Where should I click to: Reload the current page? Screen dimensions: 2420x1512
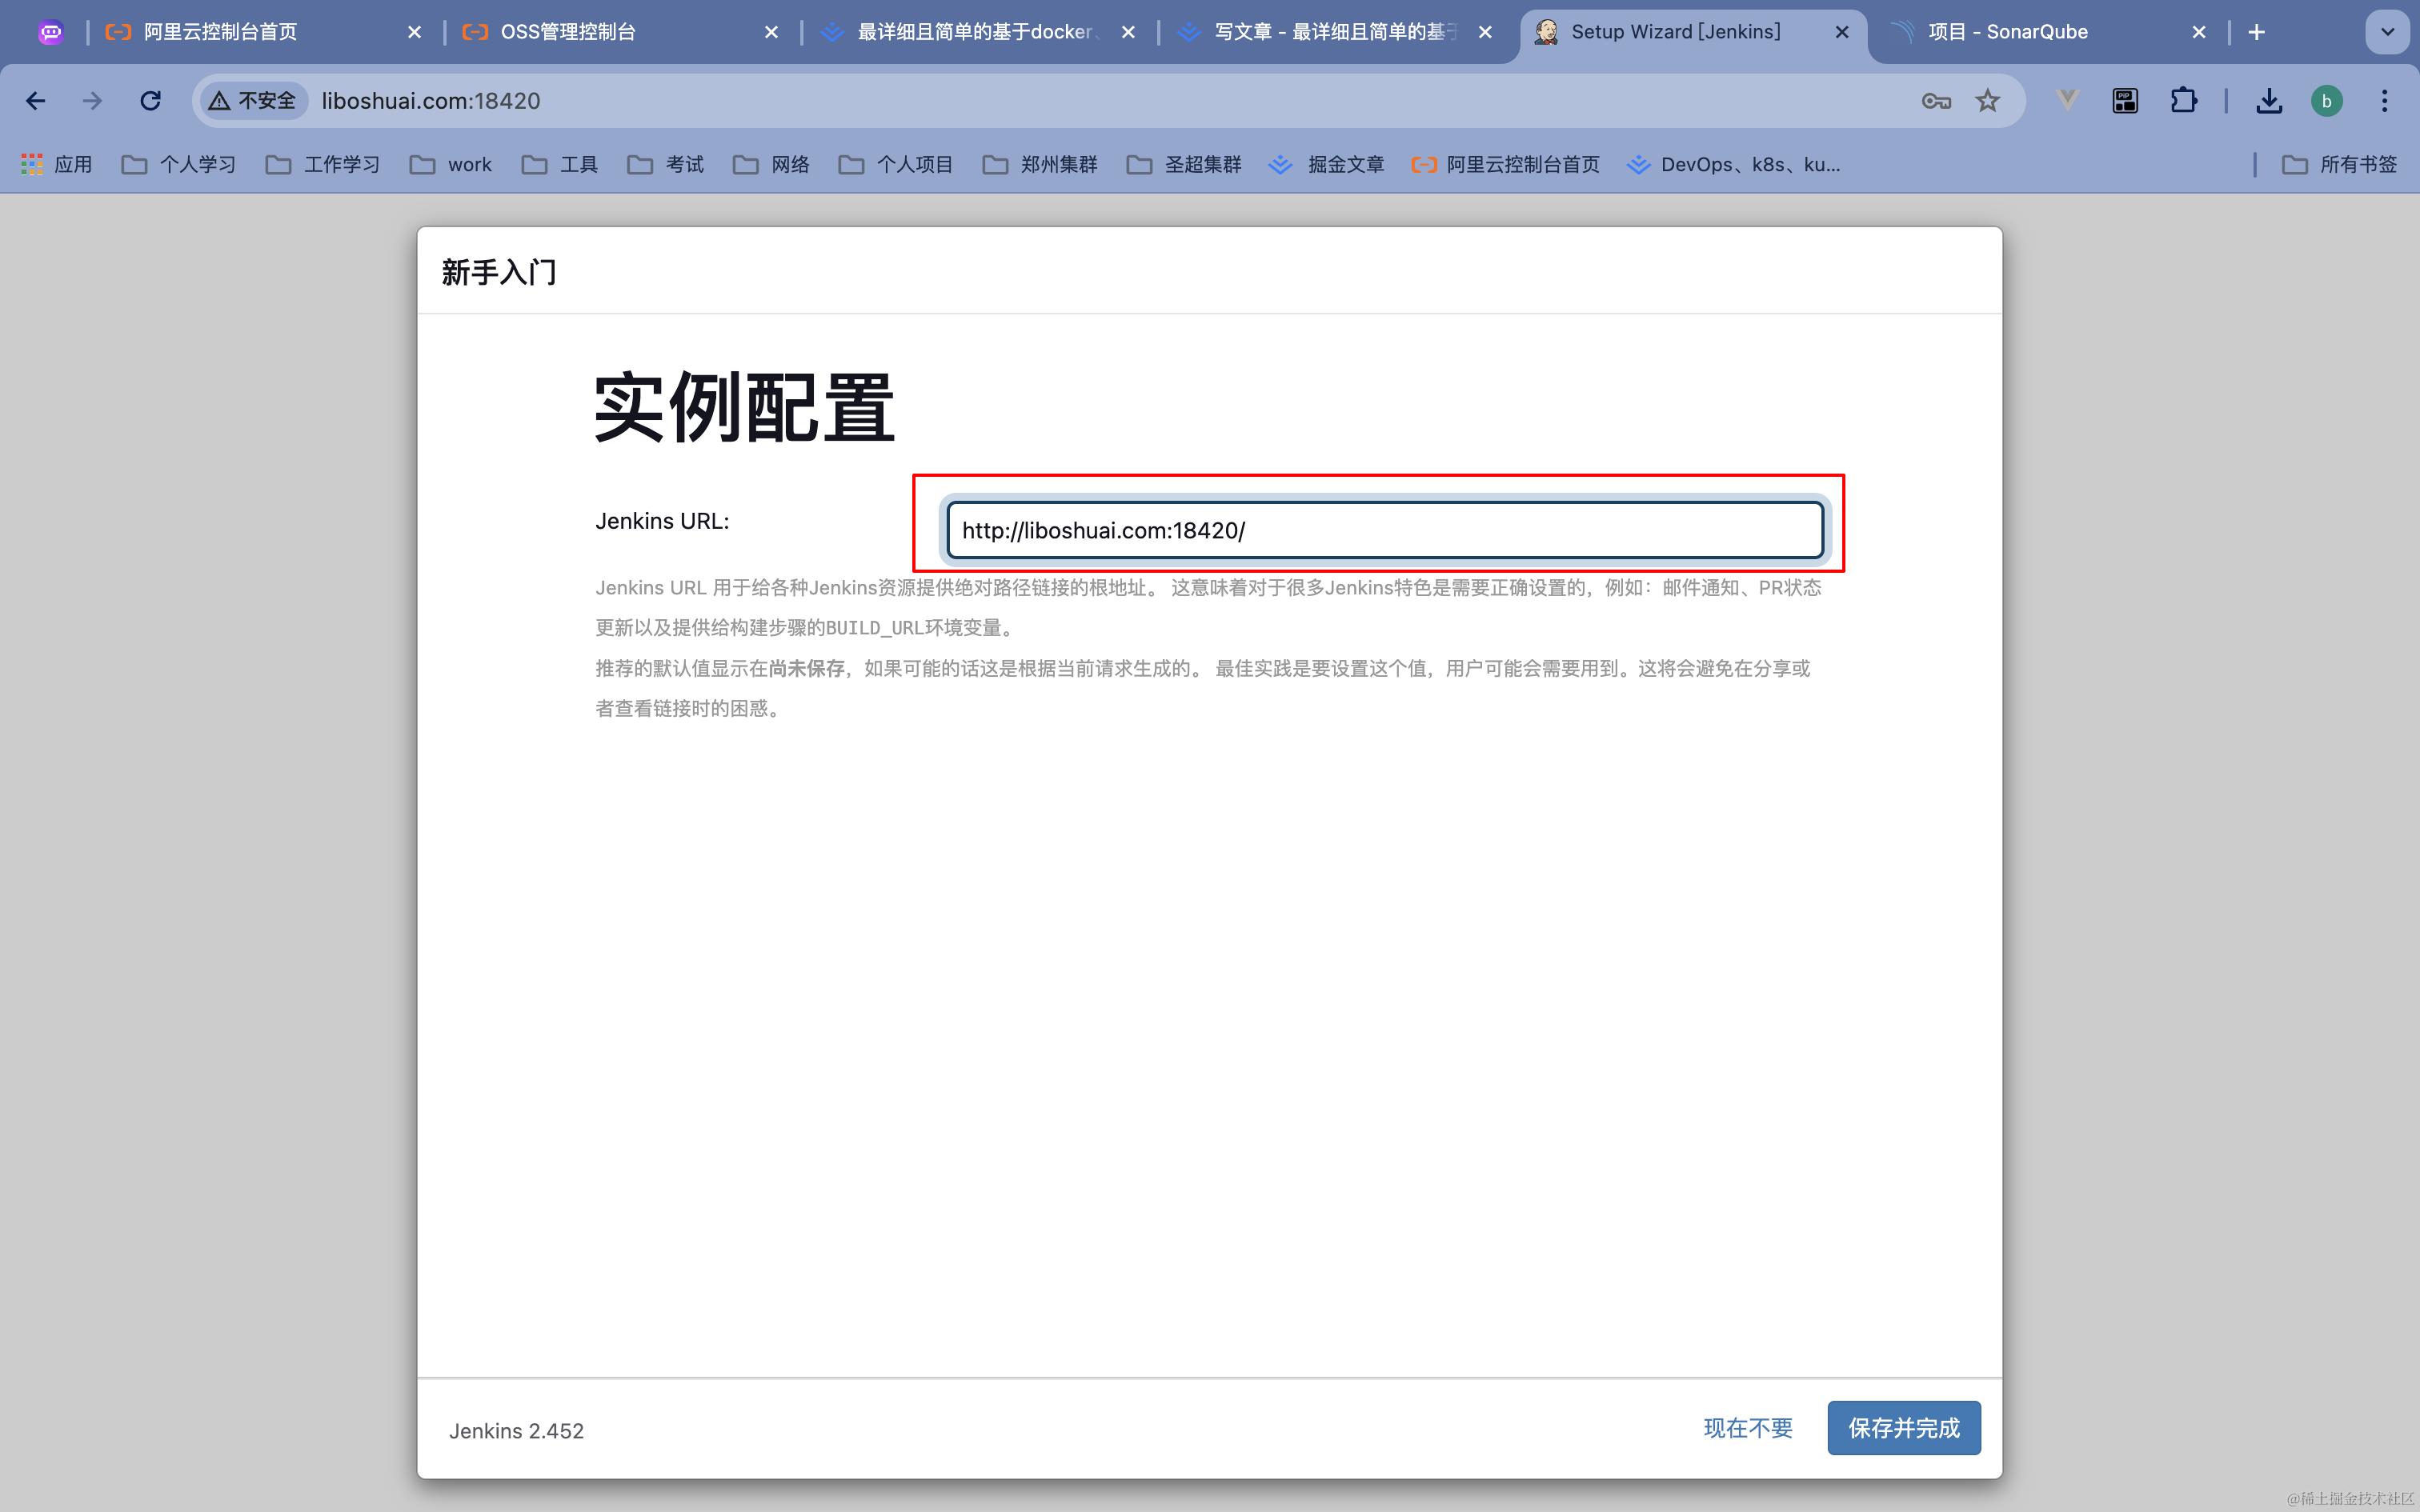150,101
